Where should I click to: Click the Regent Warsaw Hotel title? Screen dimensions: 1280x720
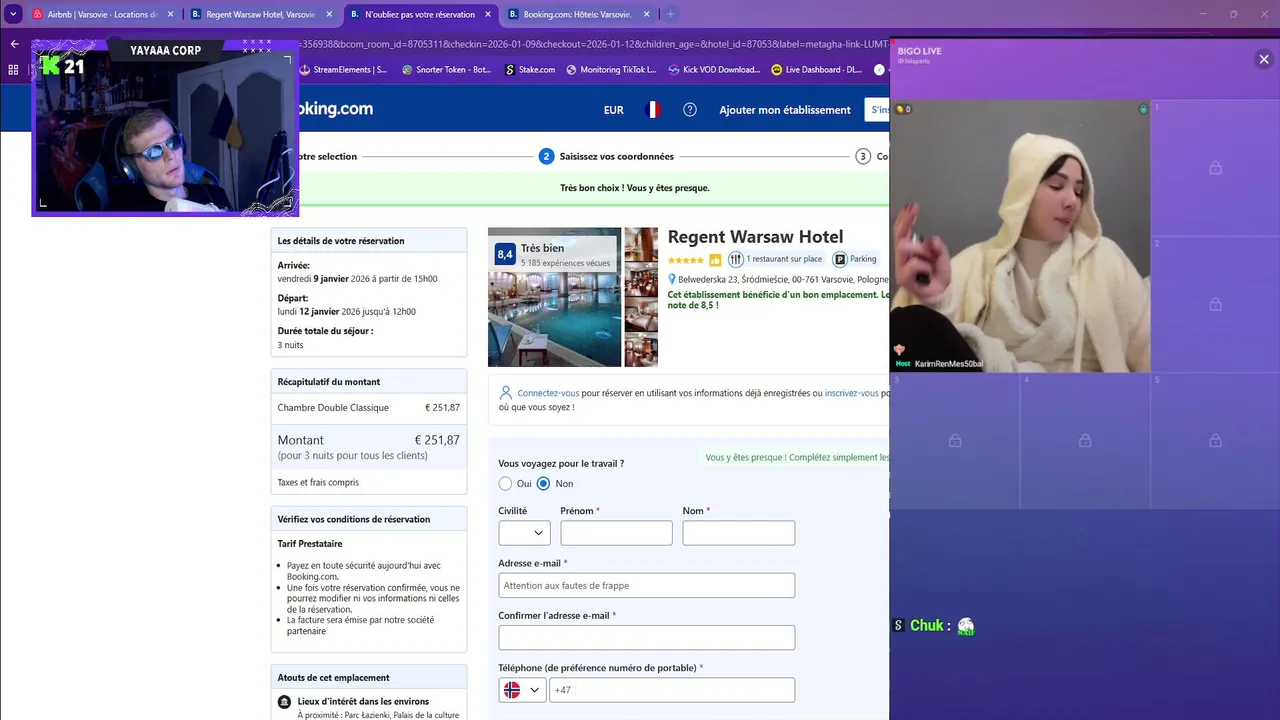[x=755, y=237]
